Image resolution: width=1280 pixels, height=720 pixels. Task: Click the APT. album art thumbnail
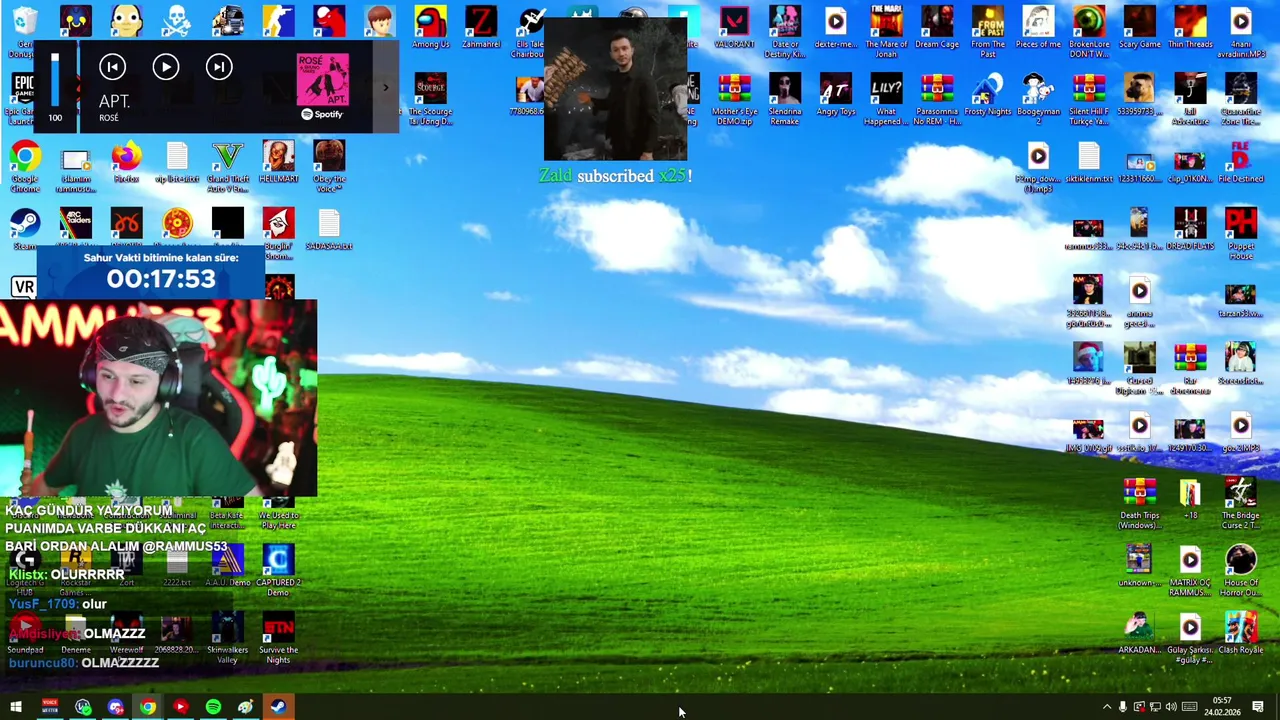322,80
